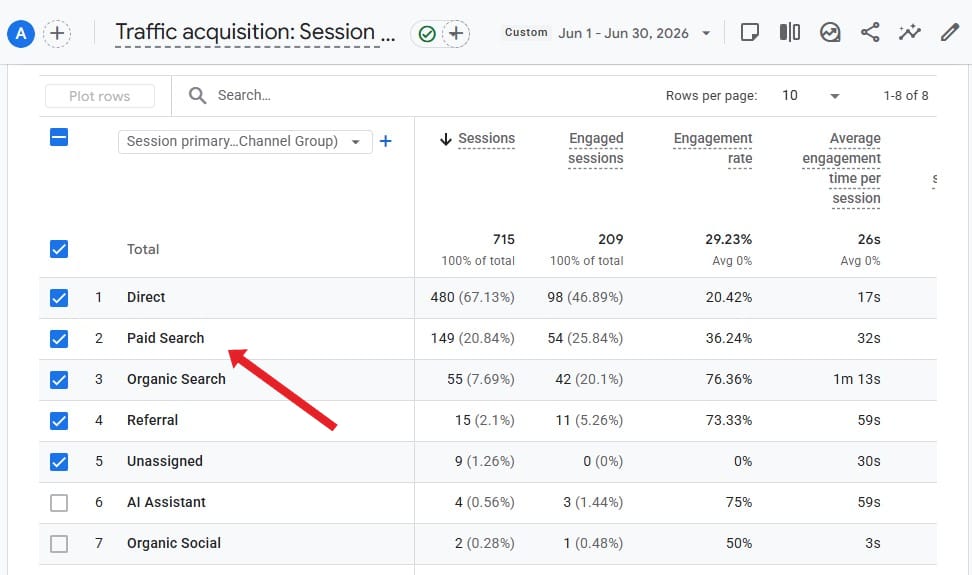The width and height of the screenshot is (972, 575).
Task: Click the 1m 13s engagement time cell
Action: [857, 379]
